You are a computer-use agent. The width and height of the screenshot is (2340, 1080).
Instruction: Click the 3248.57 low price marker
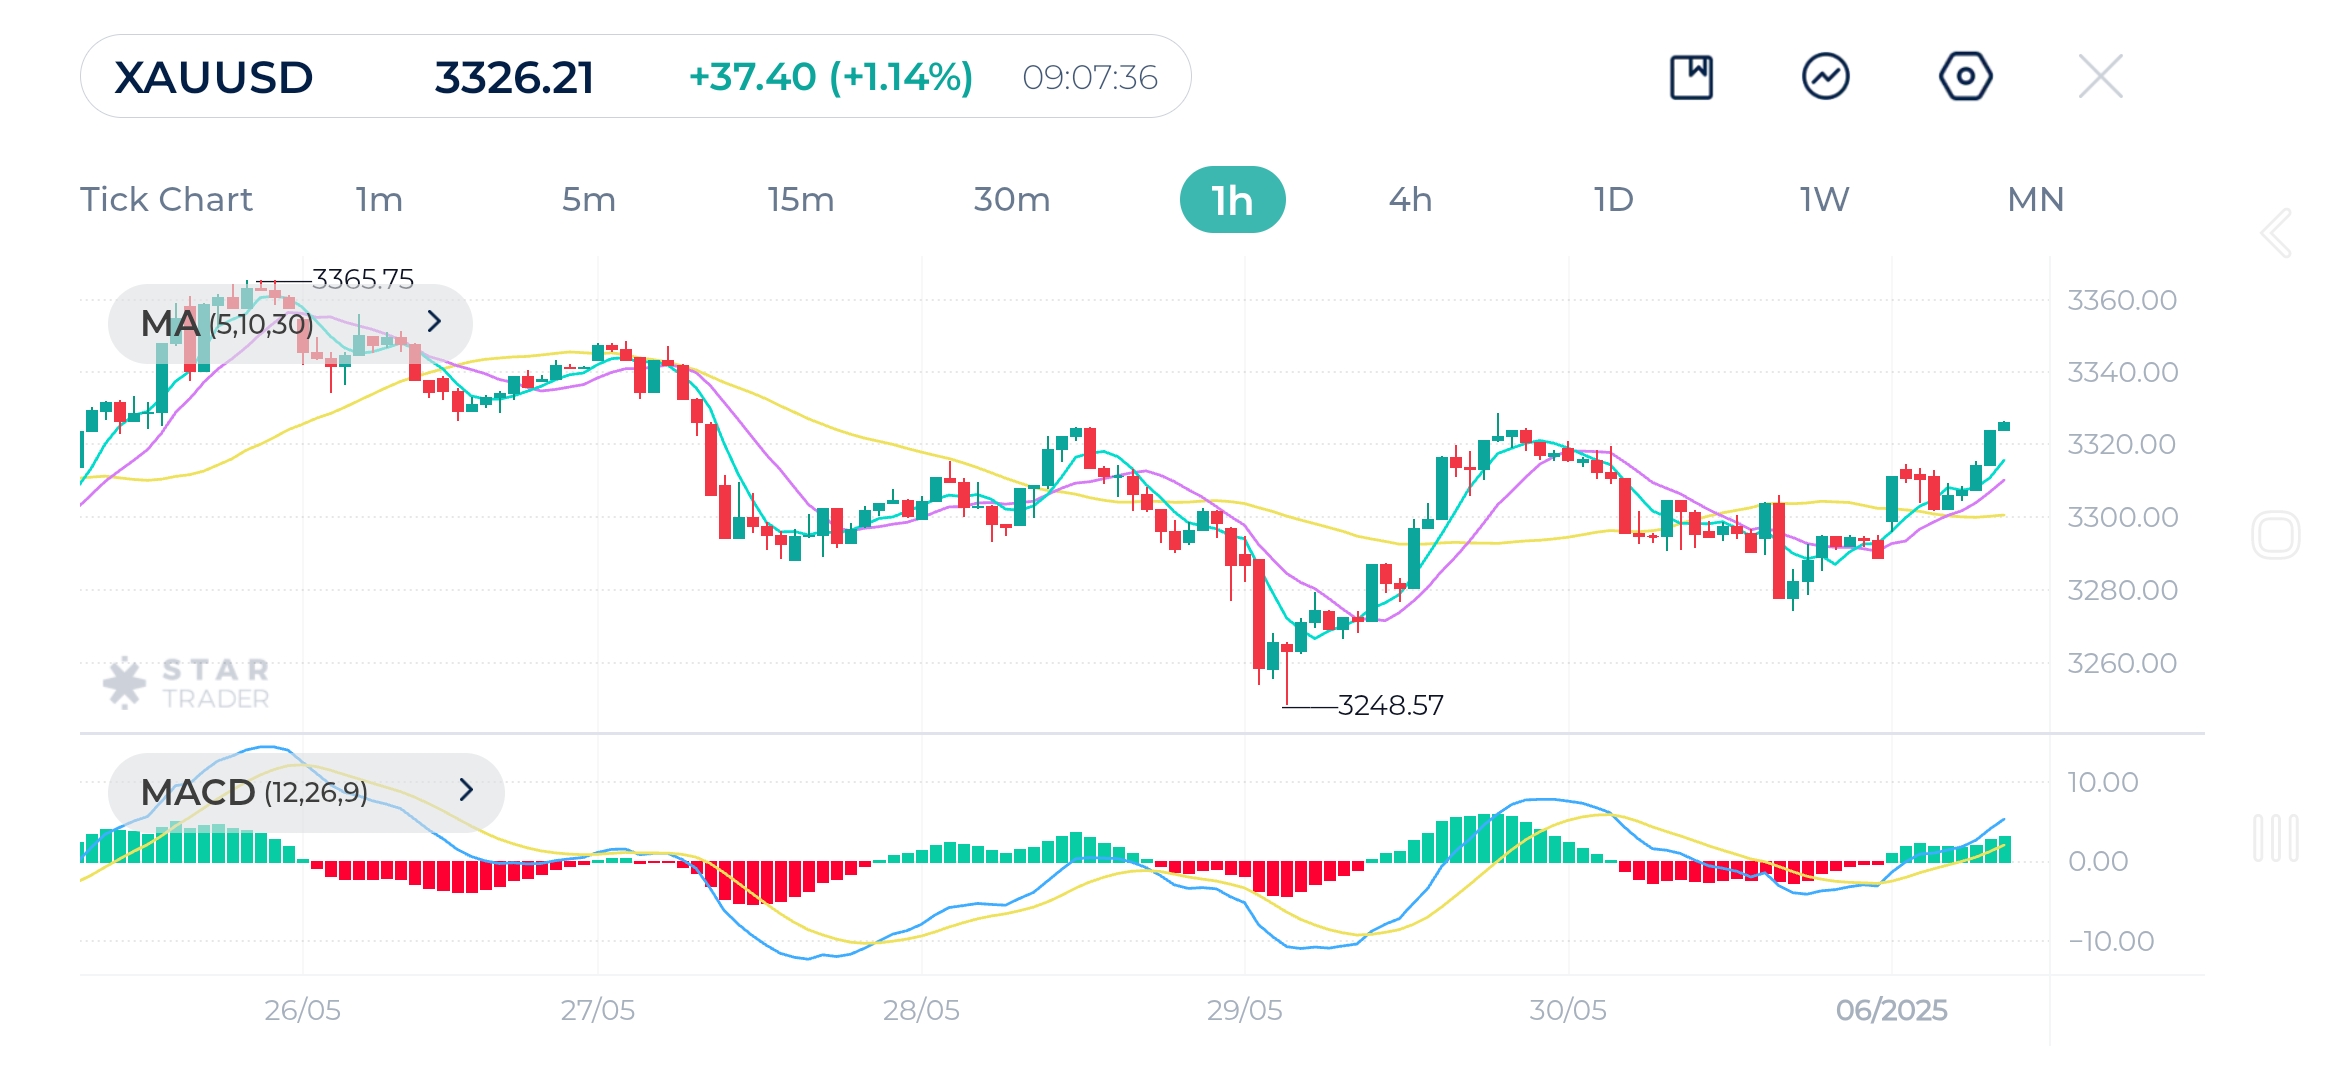[x=1390, y=705]
